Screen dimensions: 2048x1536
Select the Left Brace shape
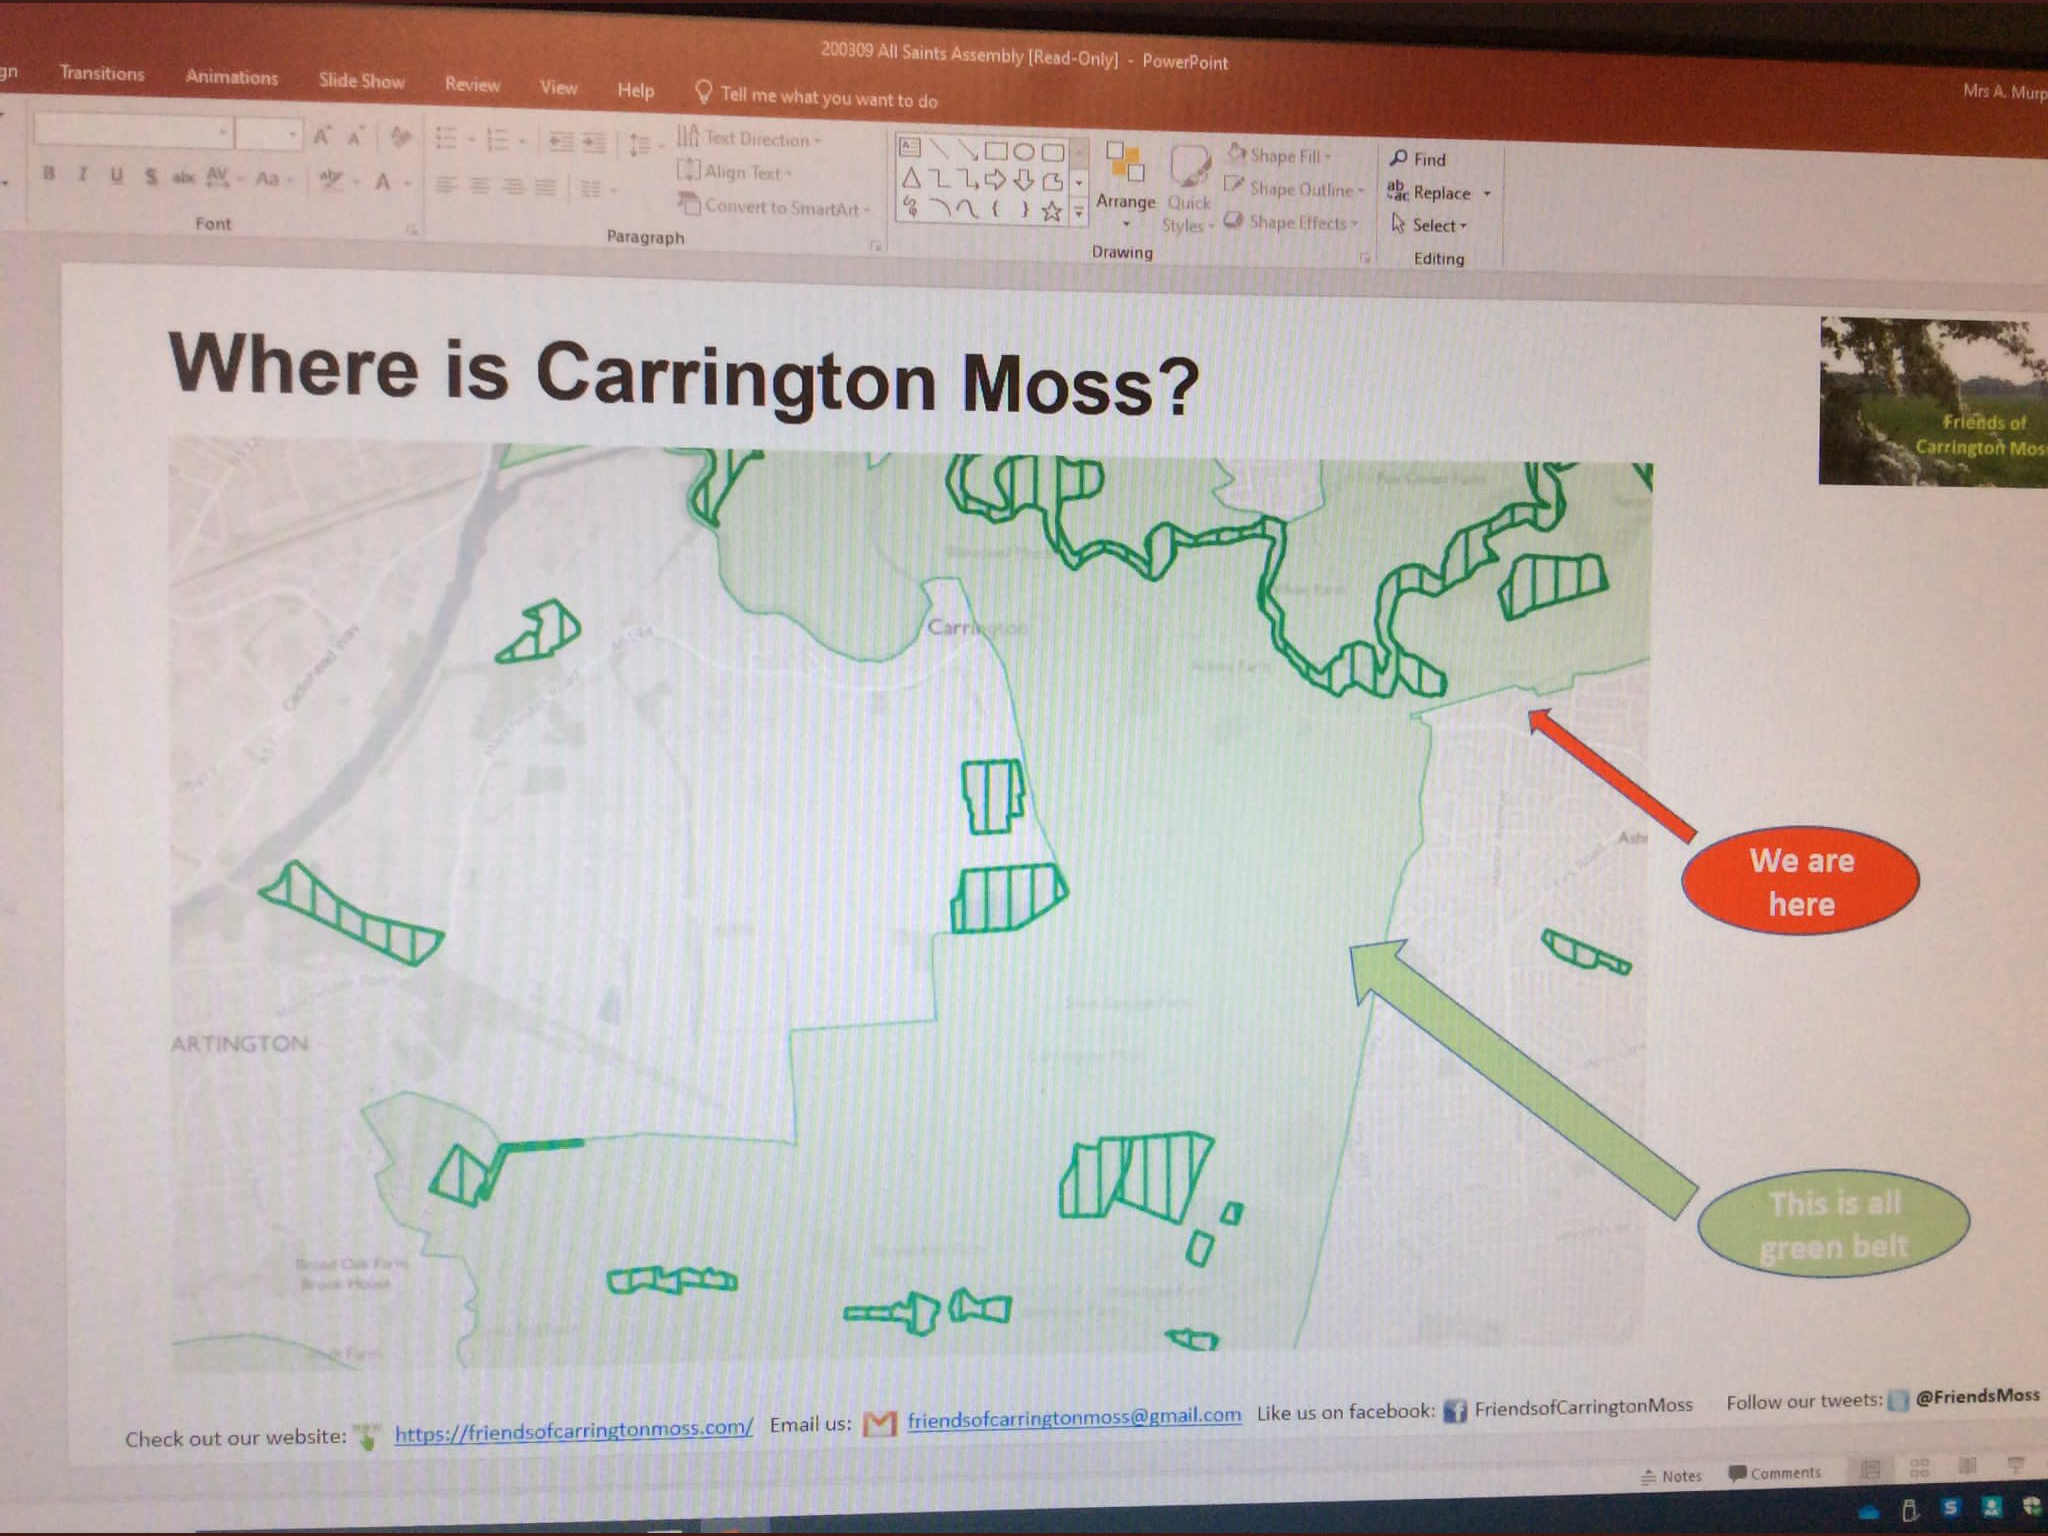click(x=996, y=210)
